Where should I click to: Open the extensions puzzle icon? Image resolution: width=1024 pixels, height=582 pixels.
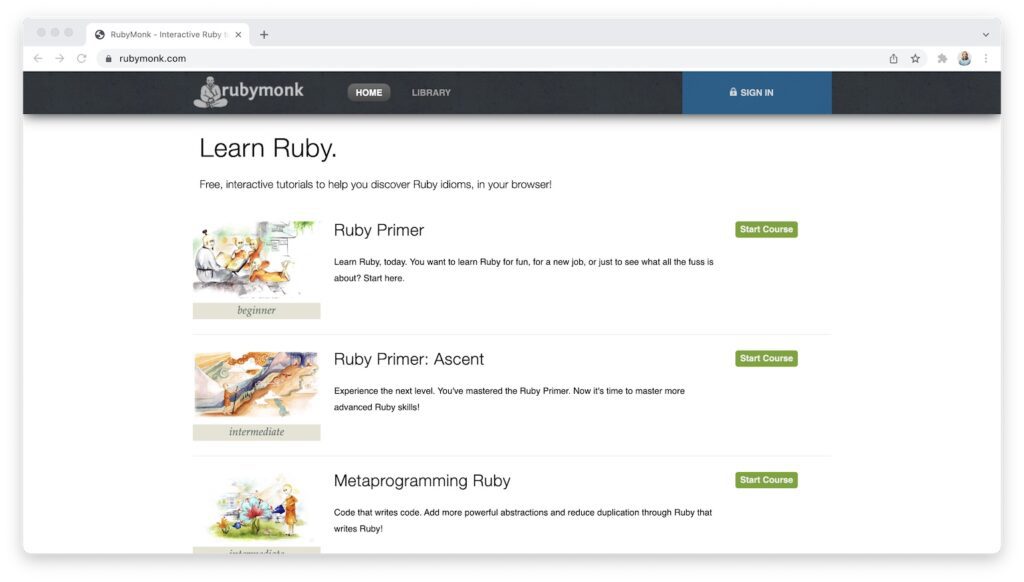point(942,58)
